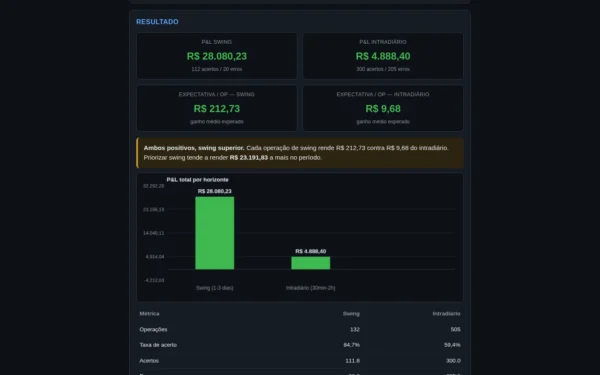Click the bold R$ 23.191,83 amount in callout
The width and height of the screenshot is (600, 375).
pyautogui.click(x=249, y=158)
